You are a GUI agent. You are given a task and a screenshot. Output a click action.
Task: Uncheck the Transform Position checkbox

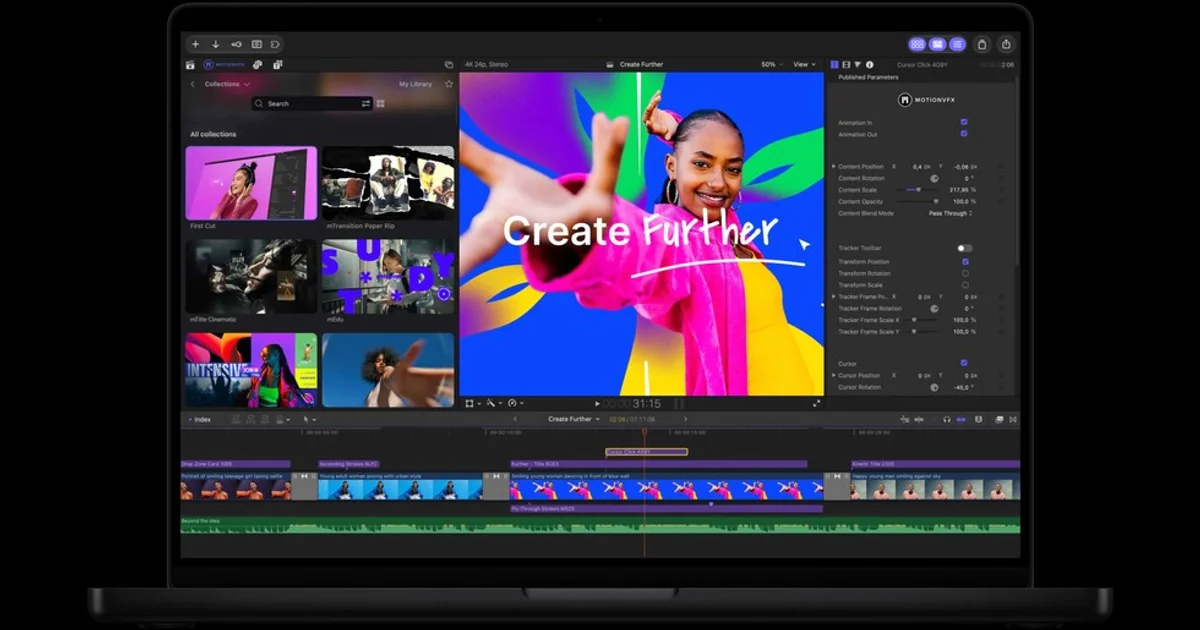[x=965, y=261]
